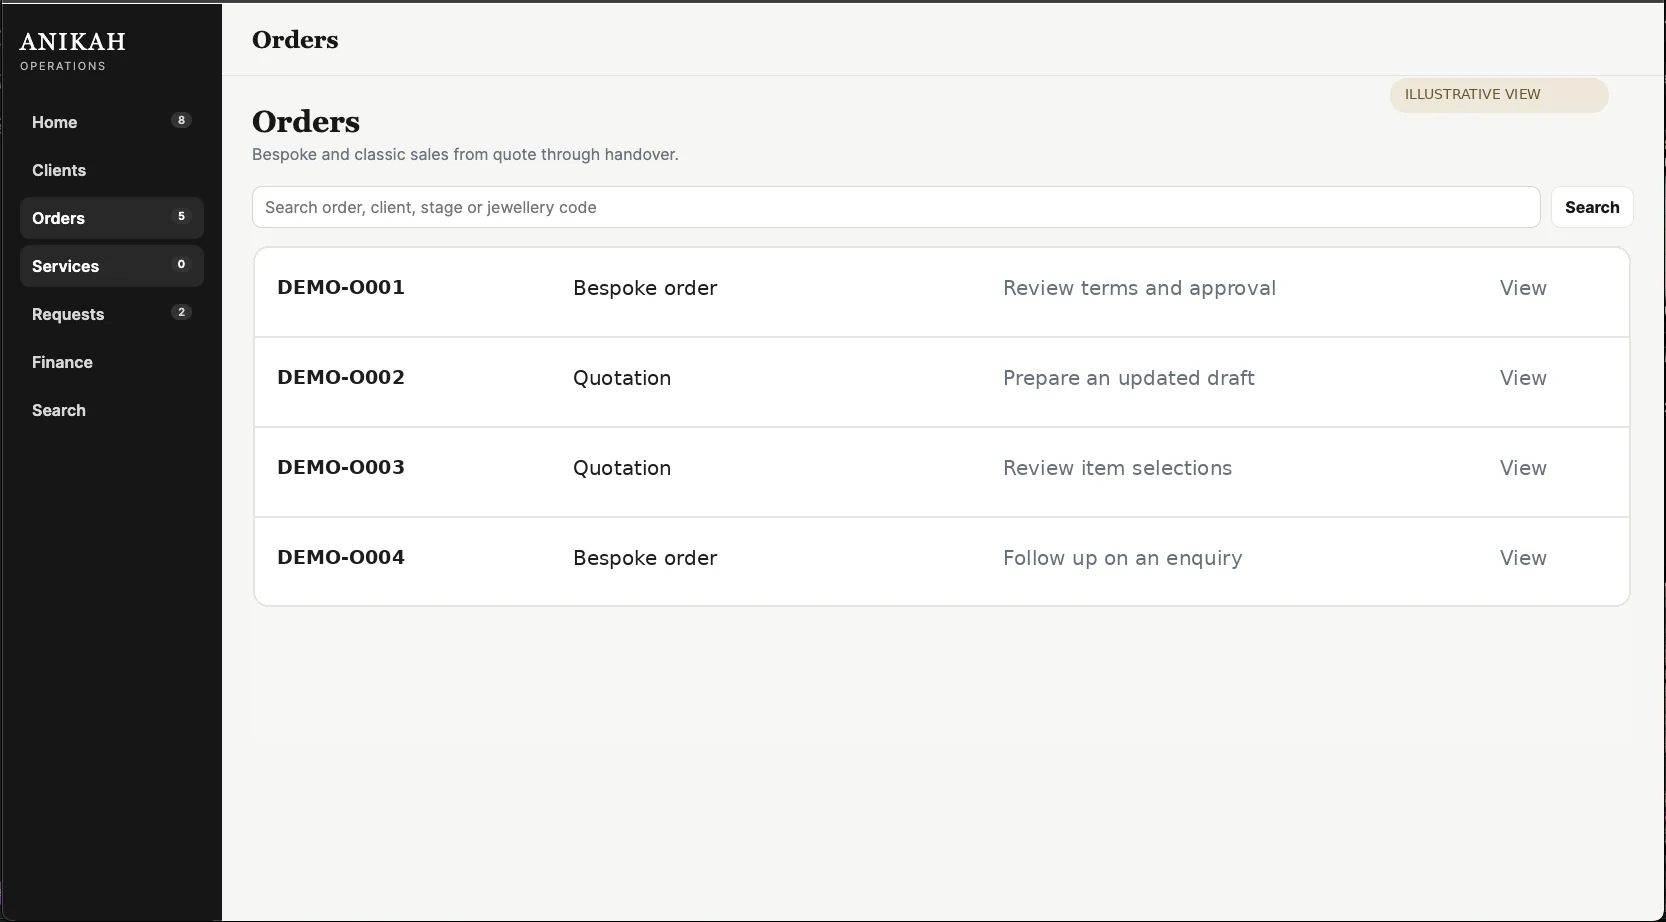1666x922 pixels.
Task: Click the Illustrative View badge
Action: point(1499,95)
